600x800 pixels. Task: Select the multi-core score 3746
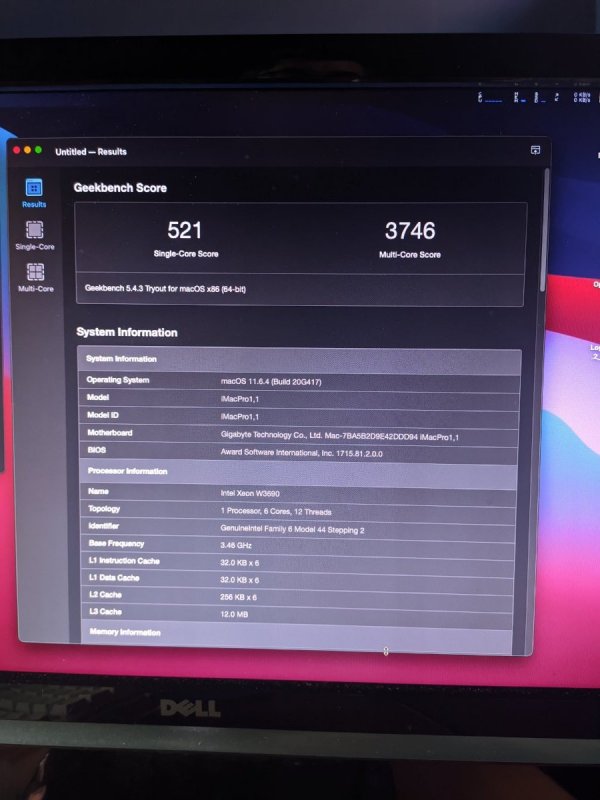coord(410,231)
